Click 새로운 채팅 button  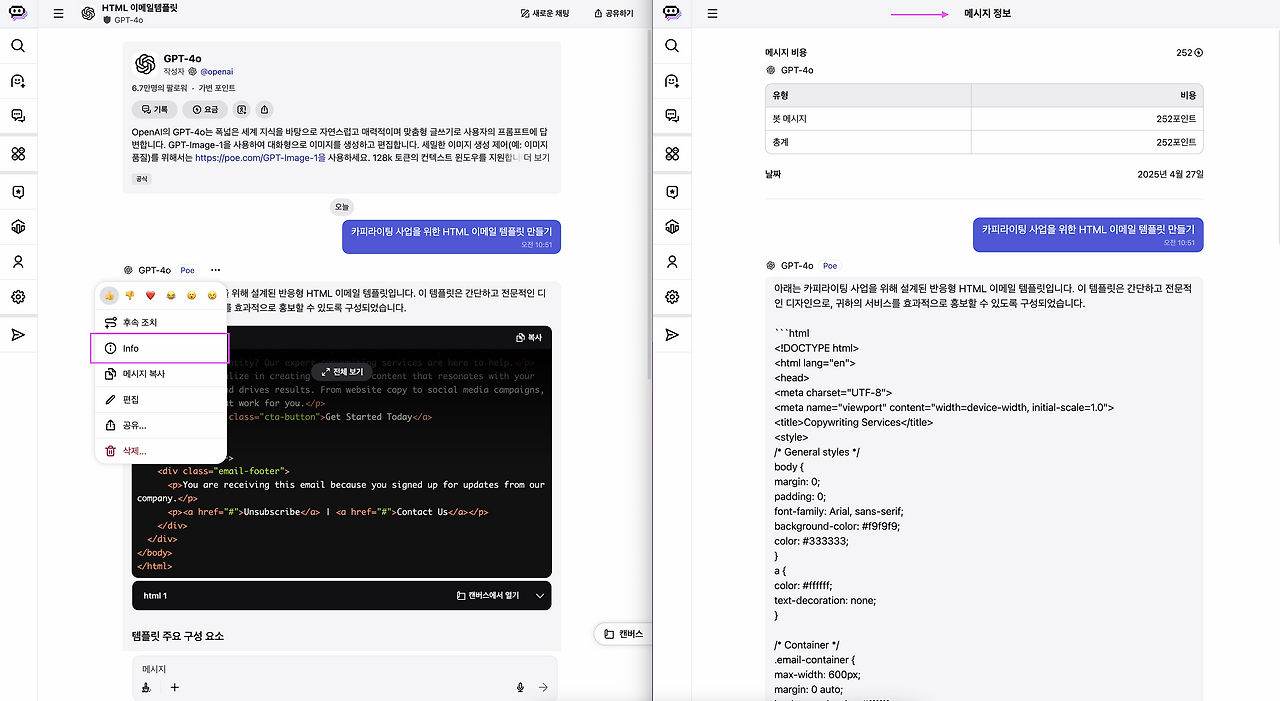click(x=545, y=14)
